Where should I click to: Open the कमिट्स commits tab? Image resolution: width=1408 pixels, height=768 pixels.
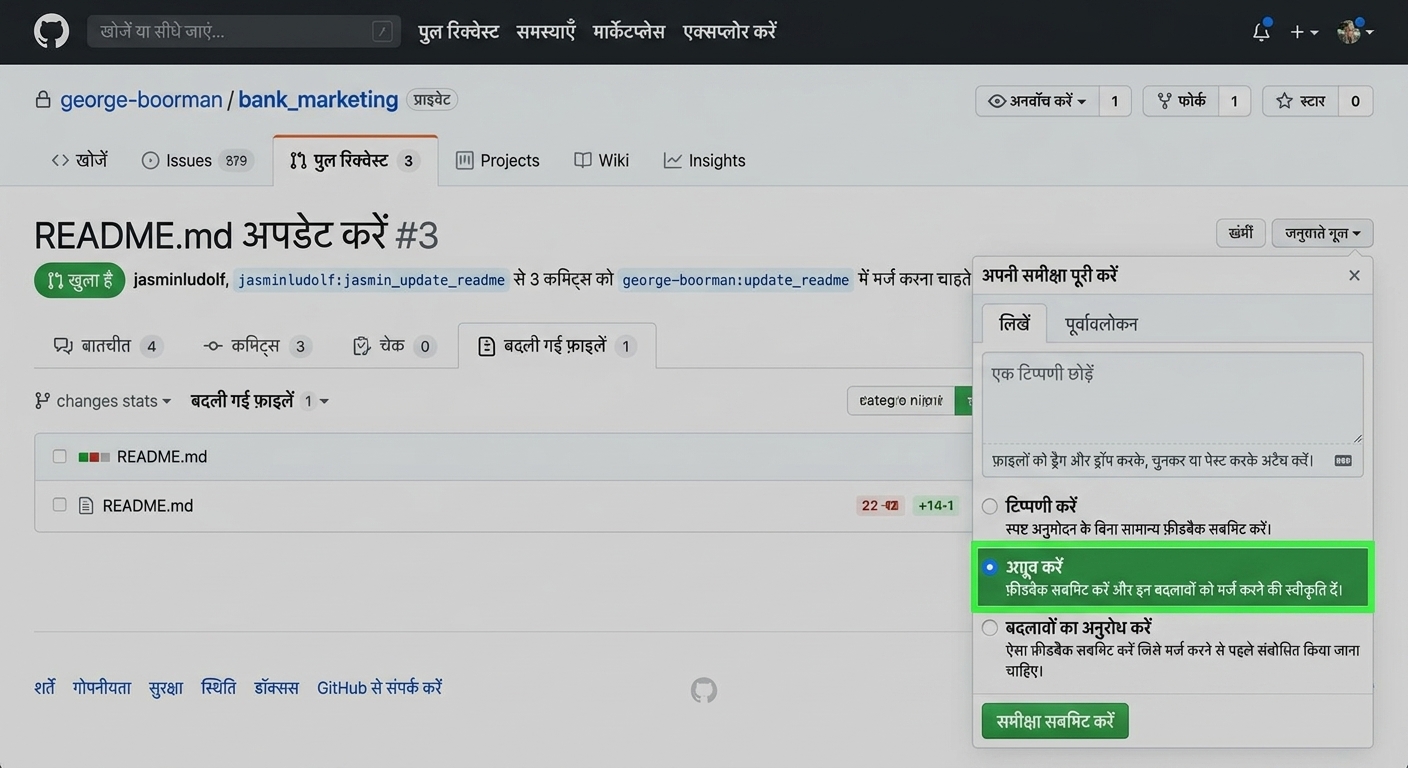tap(257, 346)
